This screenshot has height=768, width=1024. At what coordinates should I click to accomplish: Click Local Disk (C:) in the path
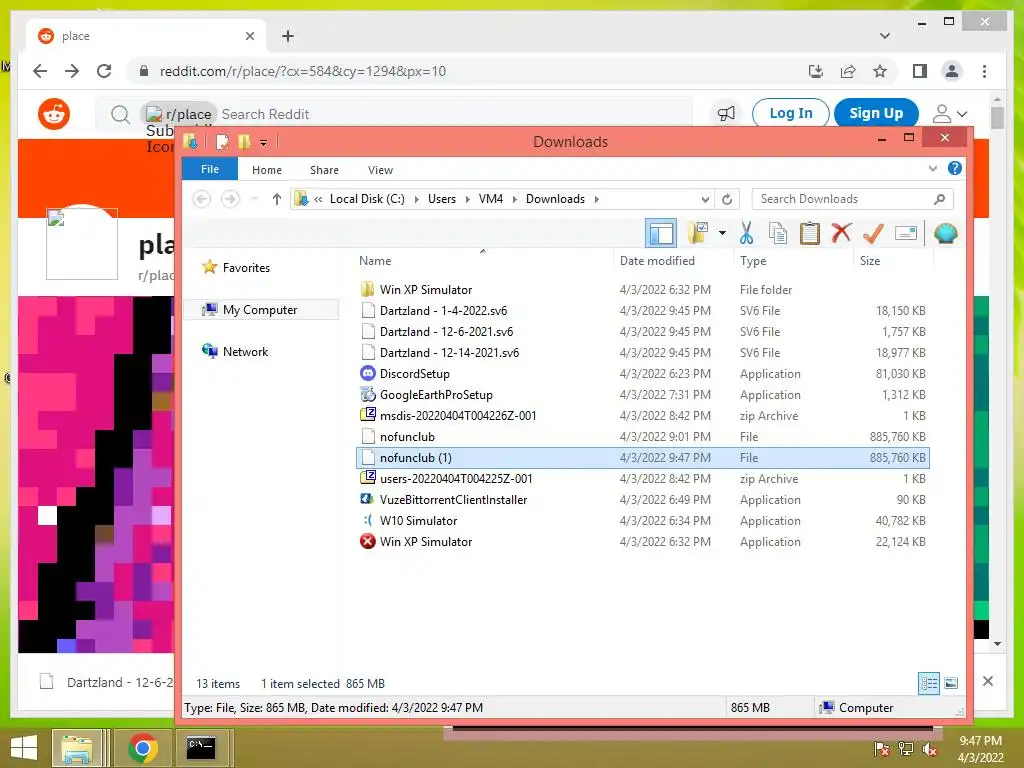(367, 199)
